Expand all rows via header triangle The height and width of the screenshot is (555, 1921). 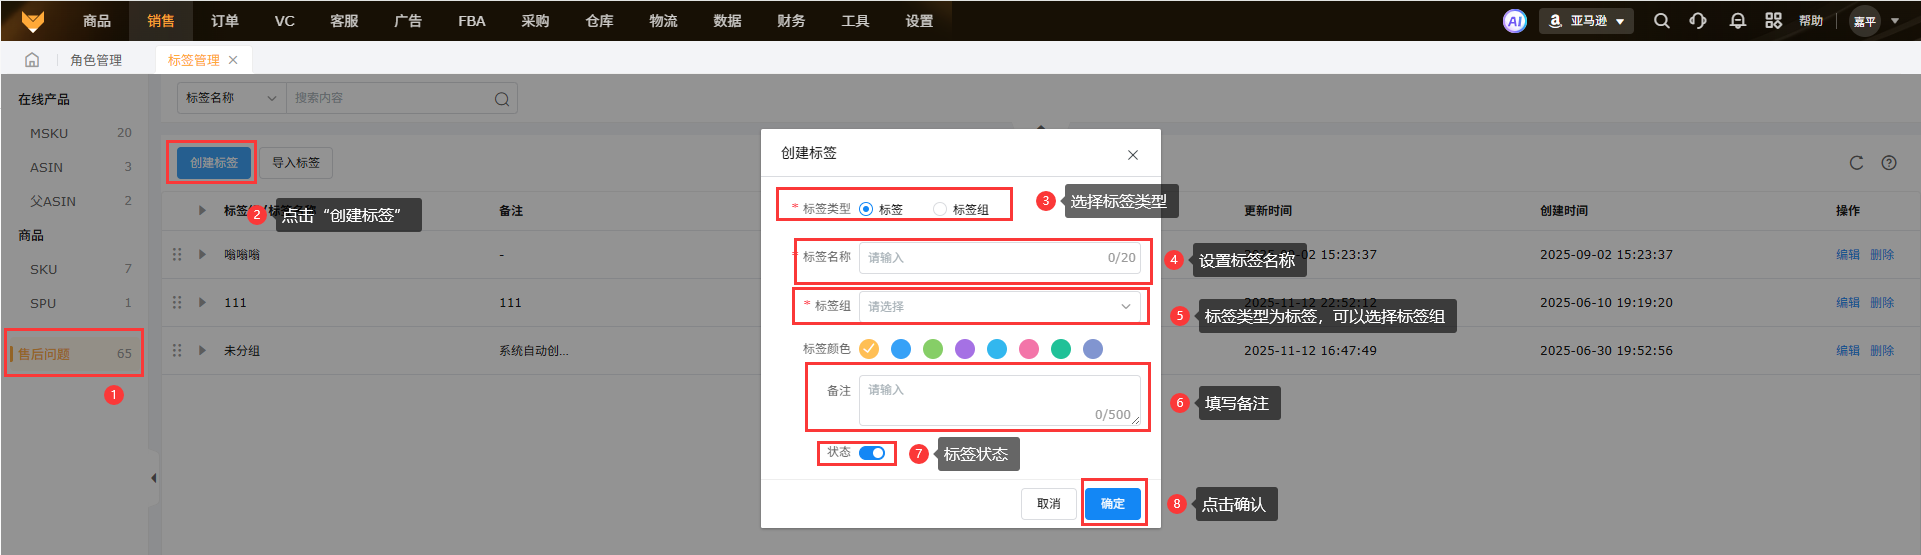point(202,210)
